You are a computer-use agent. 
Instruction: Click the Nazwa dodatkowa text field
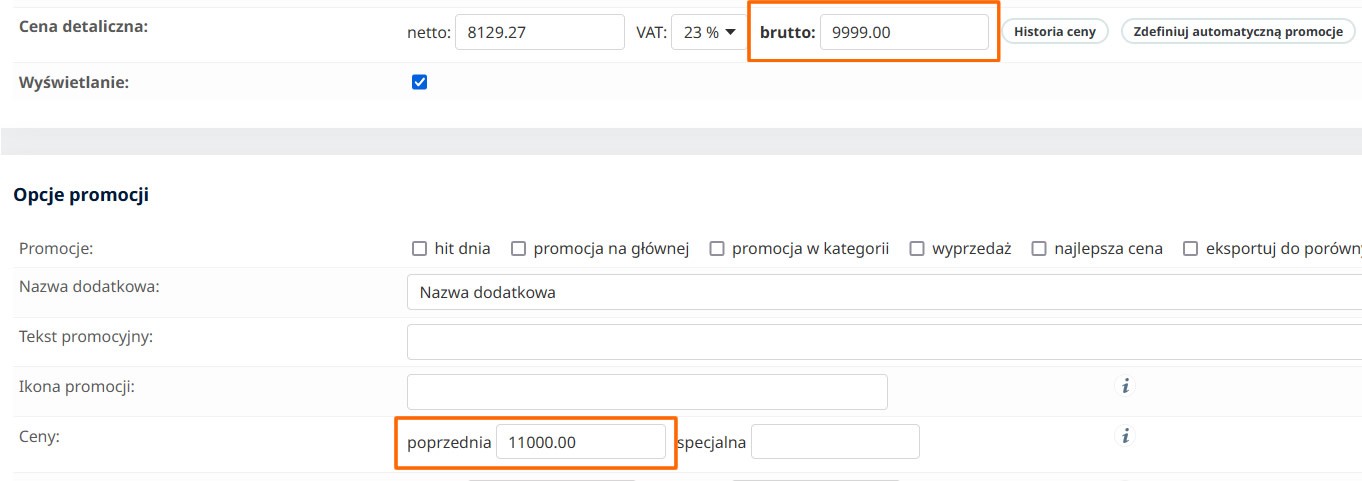pos(880,293)
